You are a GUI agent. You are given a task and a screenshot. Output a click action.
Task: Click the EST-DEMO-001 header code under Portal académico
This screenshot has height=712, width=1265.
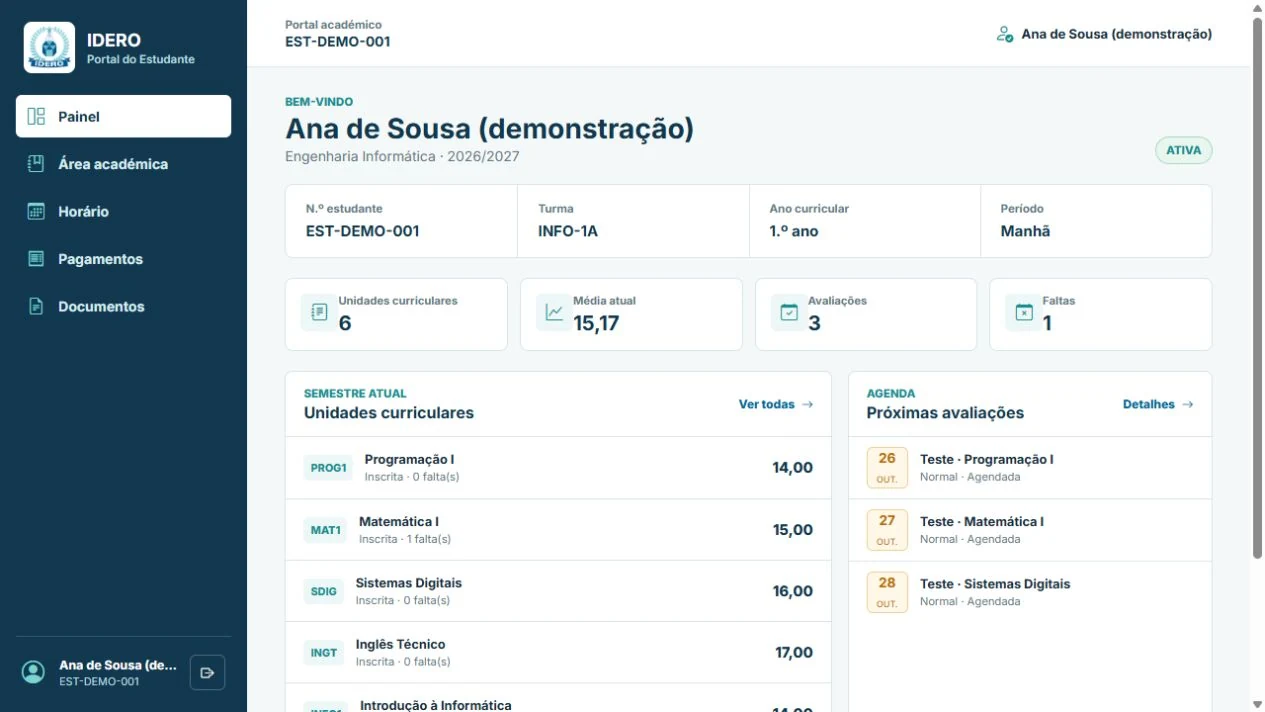pyautogui.click(x=338, y=42)
